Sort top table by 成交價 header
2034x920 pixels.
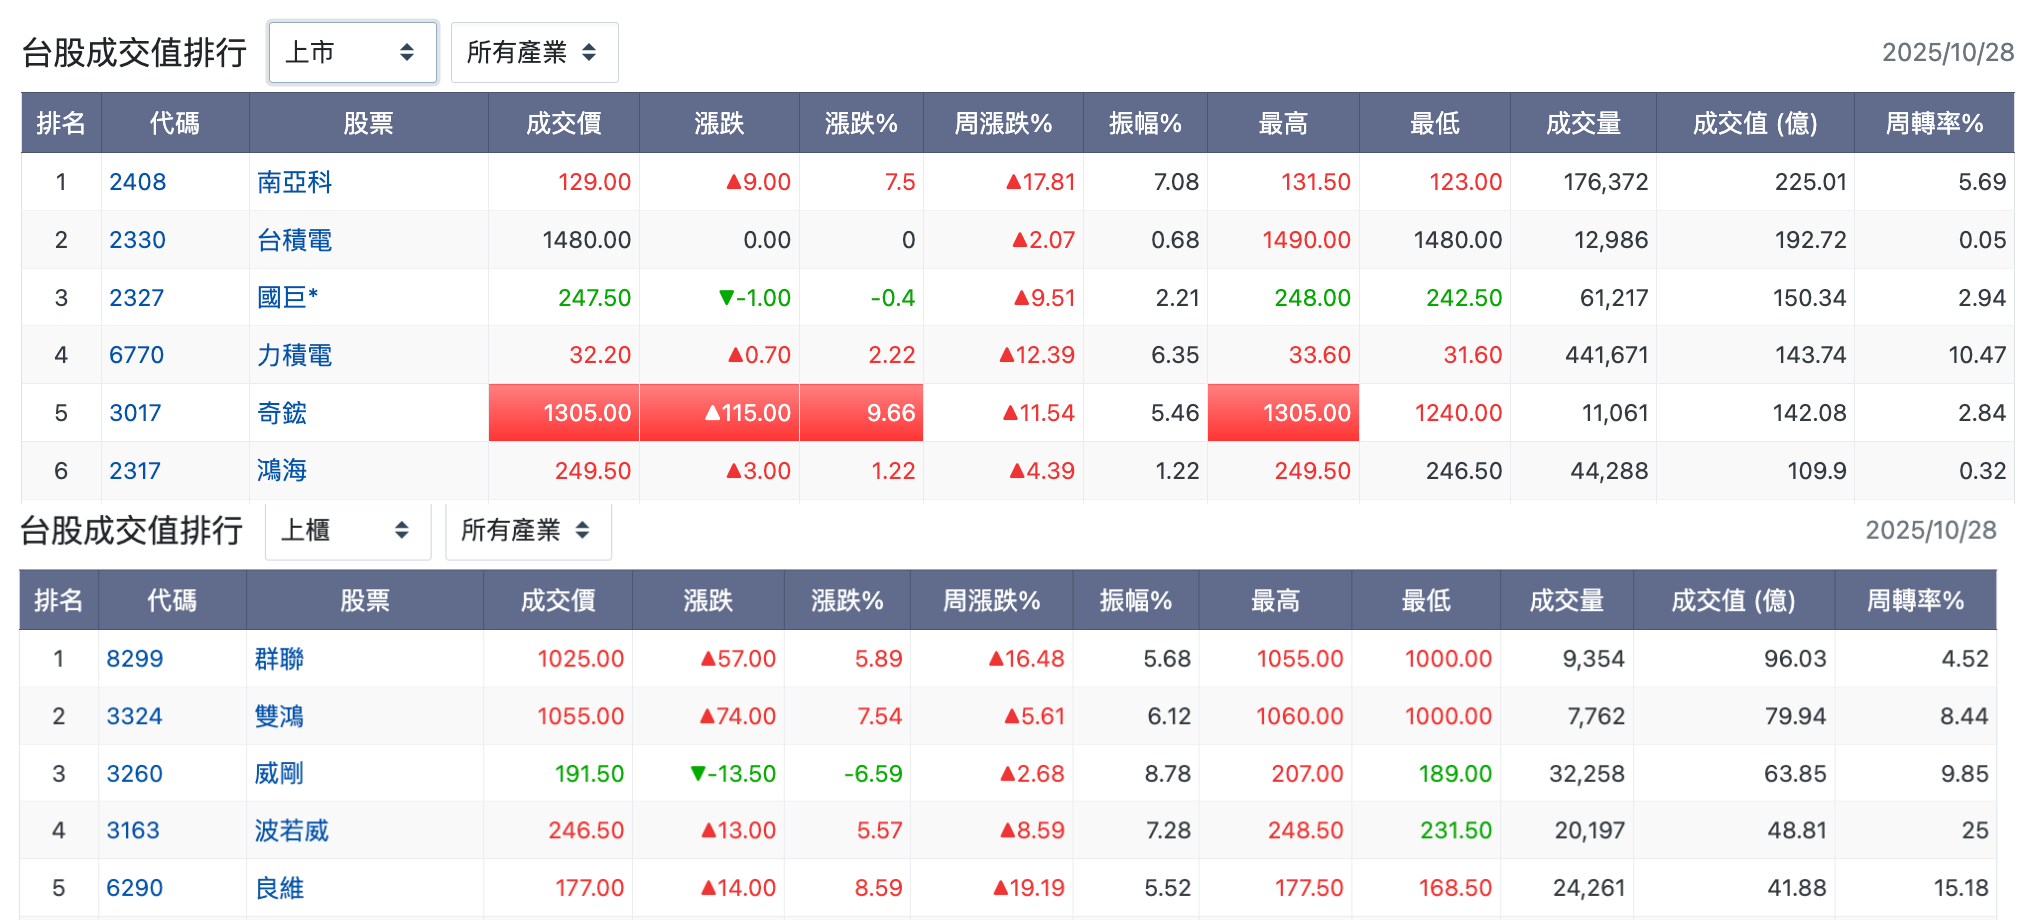tap(564, 123)
